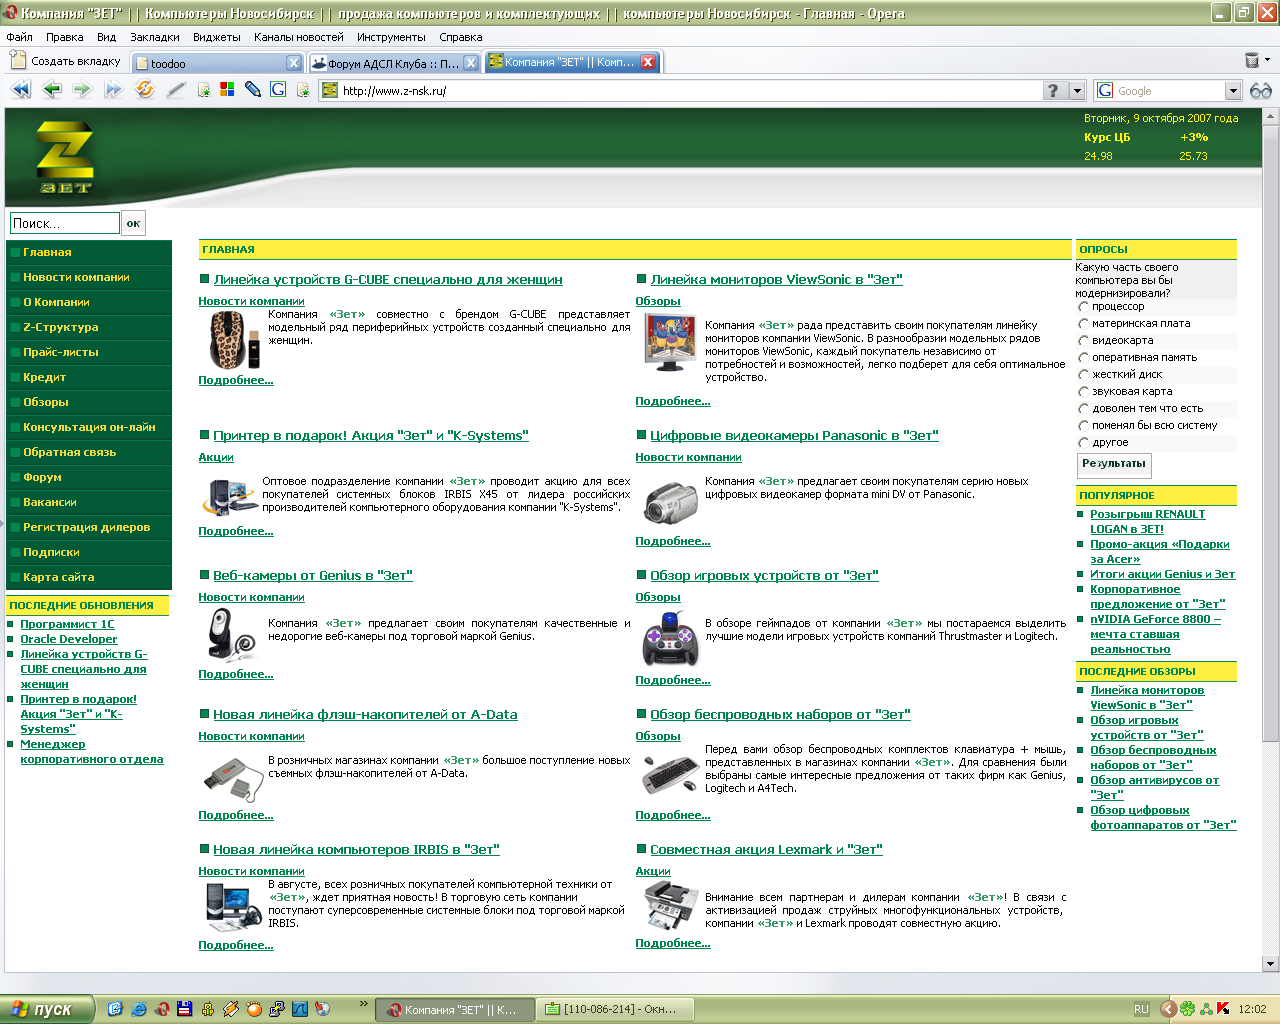Viewport: 1280px width, 1024px height.
Task: Click the Panasonic camcorder thumbnail
Action: pyautogui.click(x=671, y=501)
